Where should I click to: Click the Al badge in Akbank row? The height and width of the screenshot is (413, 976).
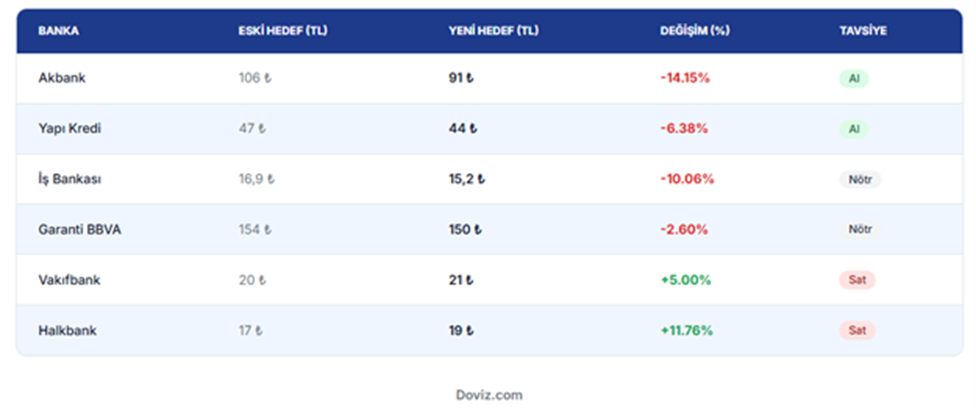click(x=854, y=78)
